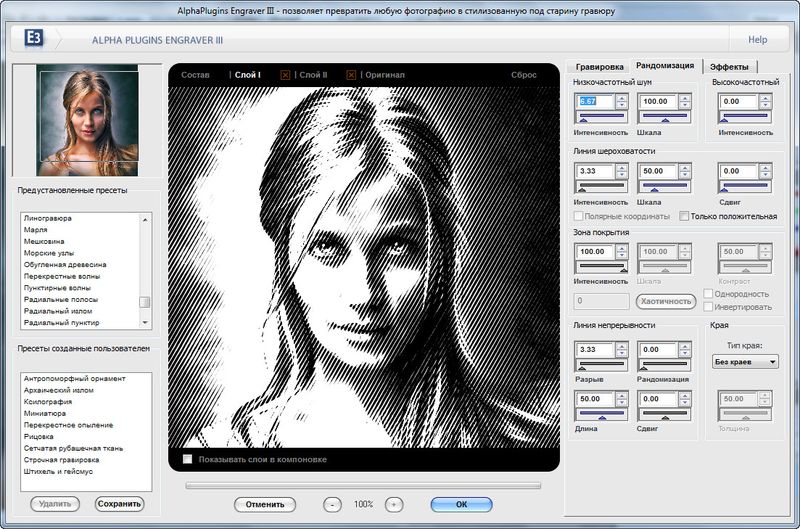
Task: Select the Состав view tab
Action: [195, 75]
